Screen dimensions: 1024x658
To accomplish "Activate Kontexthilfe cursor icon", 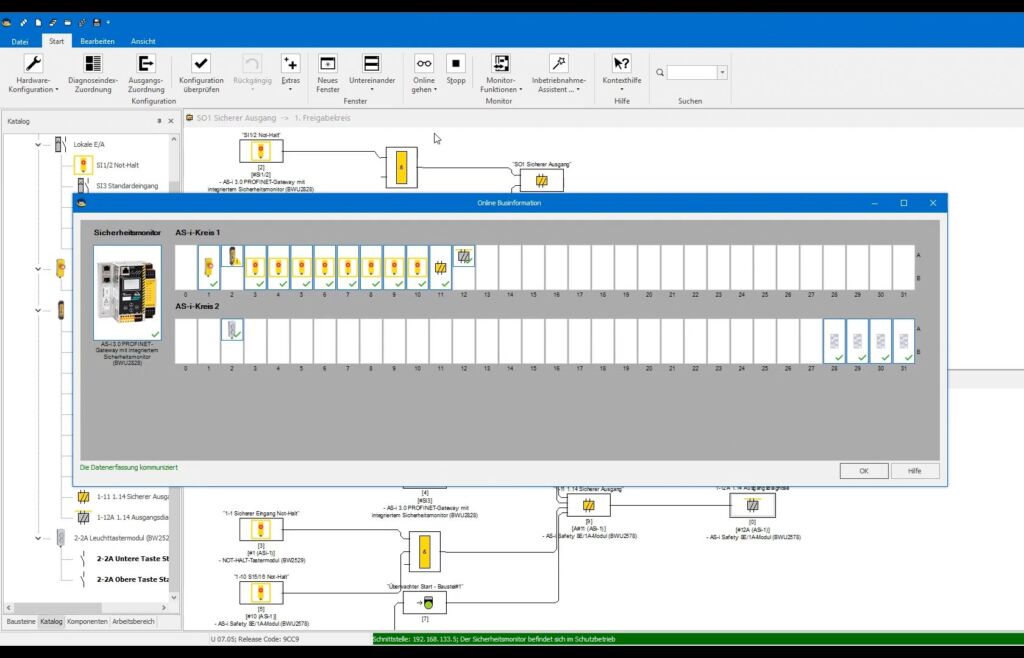I will [621, 64].
